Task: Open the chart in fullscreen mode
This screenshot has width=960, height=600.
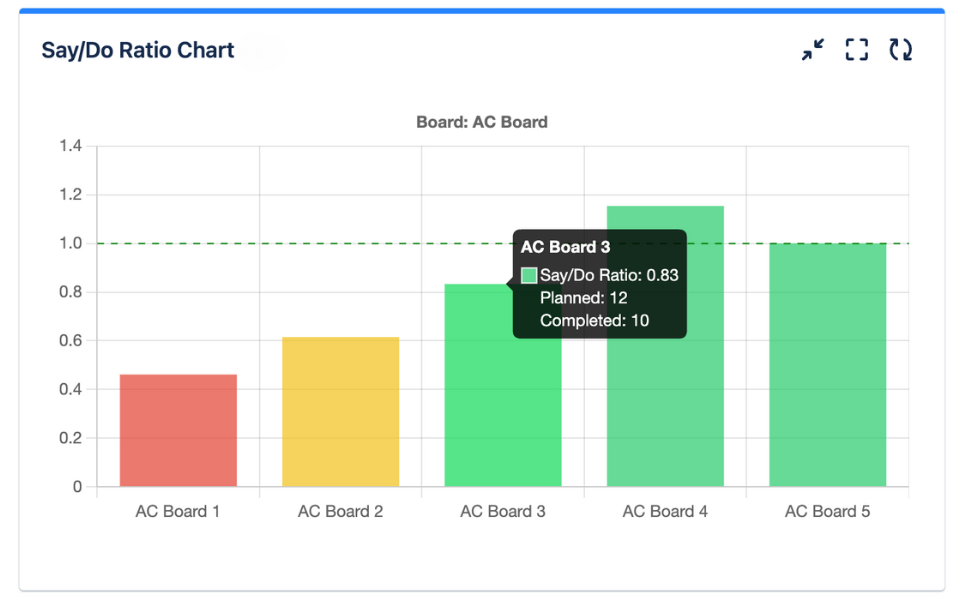Action: (x=857, y=50)
